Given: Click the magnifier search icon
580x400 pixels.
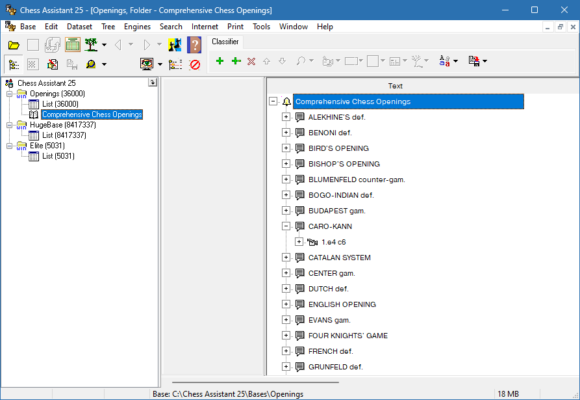Looking at the screenshot, I should tap(91, 65).
